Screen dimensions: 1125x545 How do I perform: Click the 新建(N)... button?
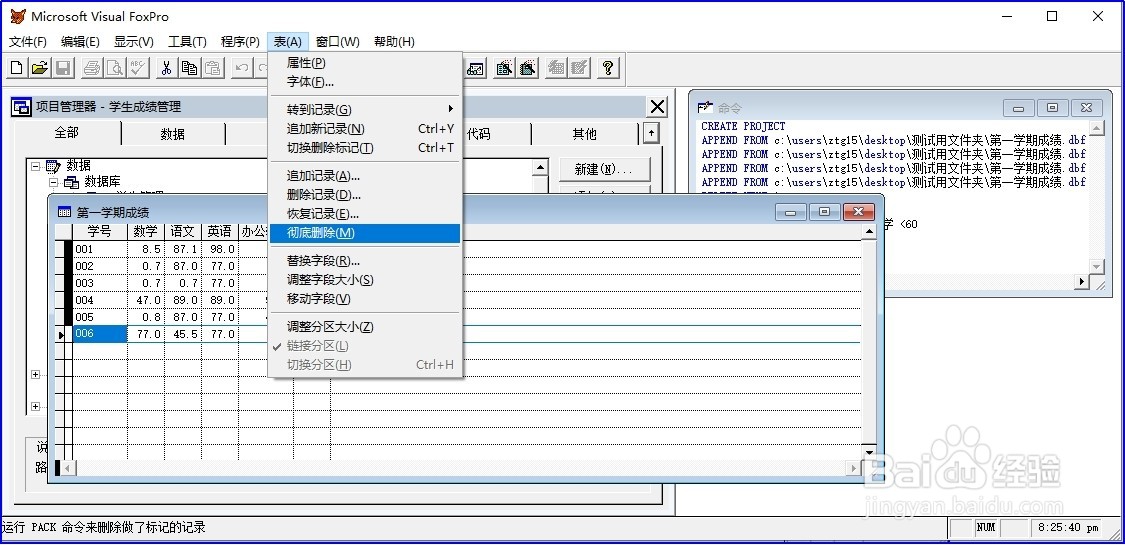pos(604,170)
